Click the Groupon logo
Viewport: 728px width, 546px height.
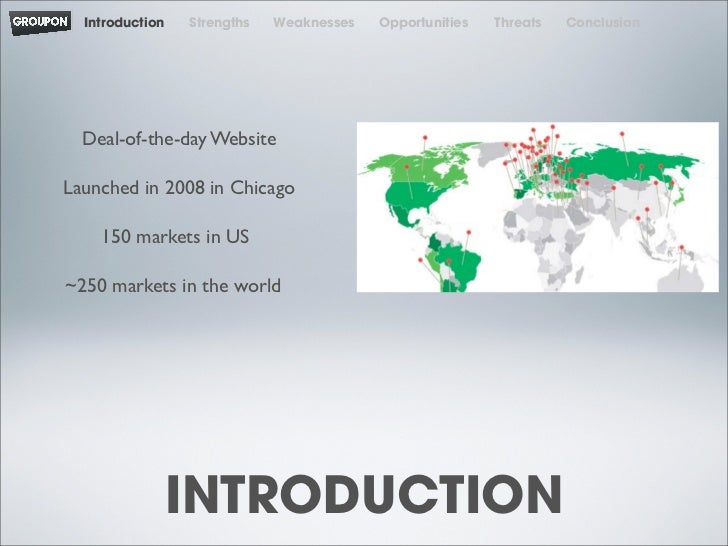(x=40, y=22)
